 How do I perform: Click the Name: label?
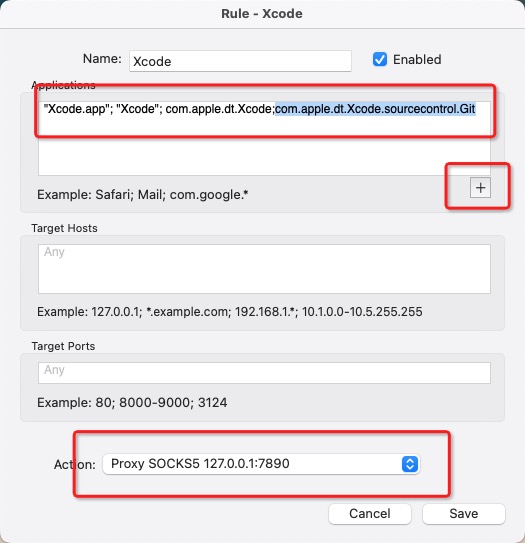102,59
